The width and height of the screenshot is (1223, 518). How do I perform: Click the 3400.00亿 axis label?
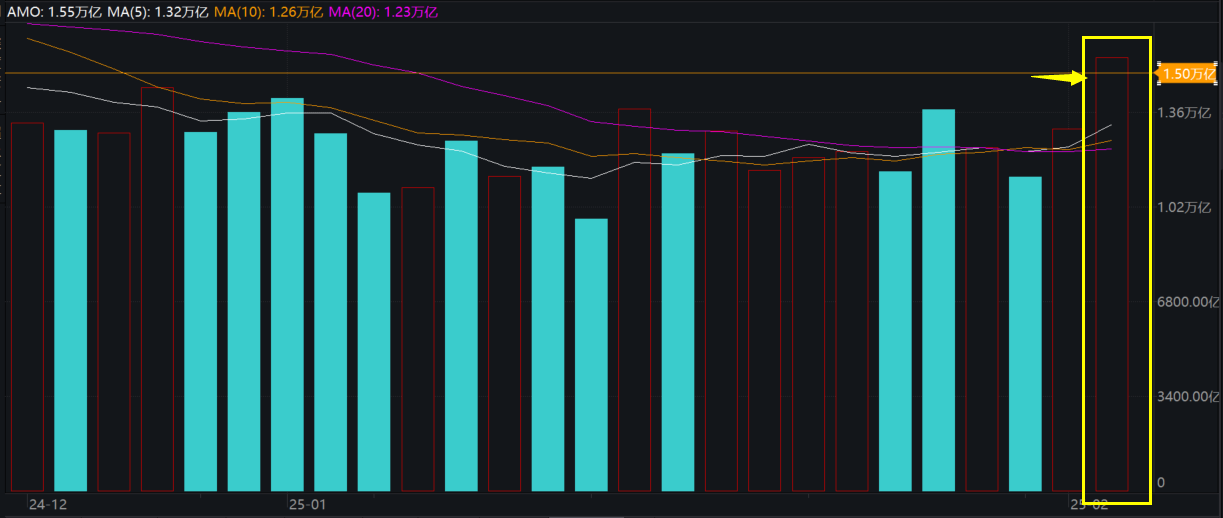coord(1189,397)
